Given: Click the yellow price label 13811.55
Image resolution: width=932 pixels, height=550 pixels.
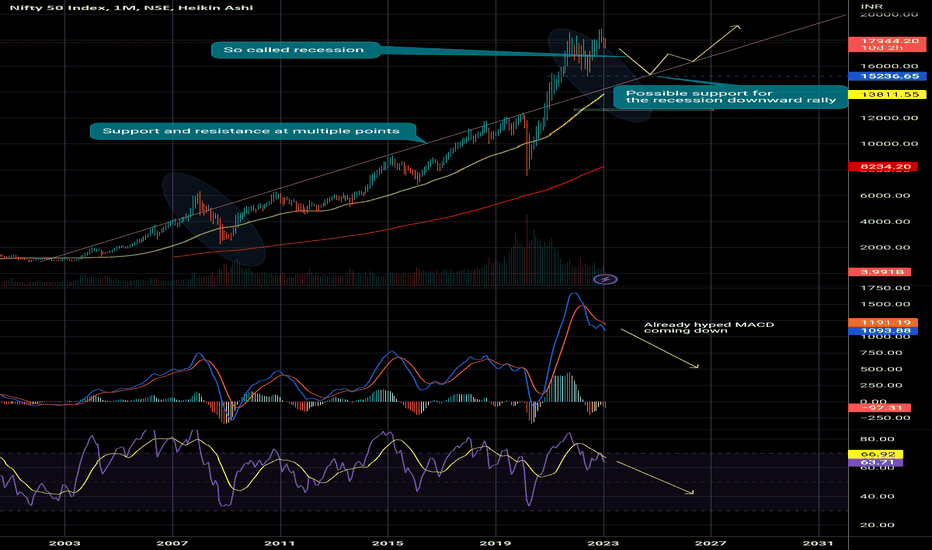Looking at the screenshot, I should click(x=886, y=95).
